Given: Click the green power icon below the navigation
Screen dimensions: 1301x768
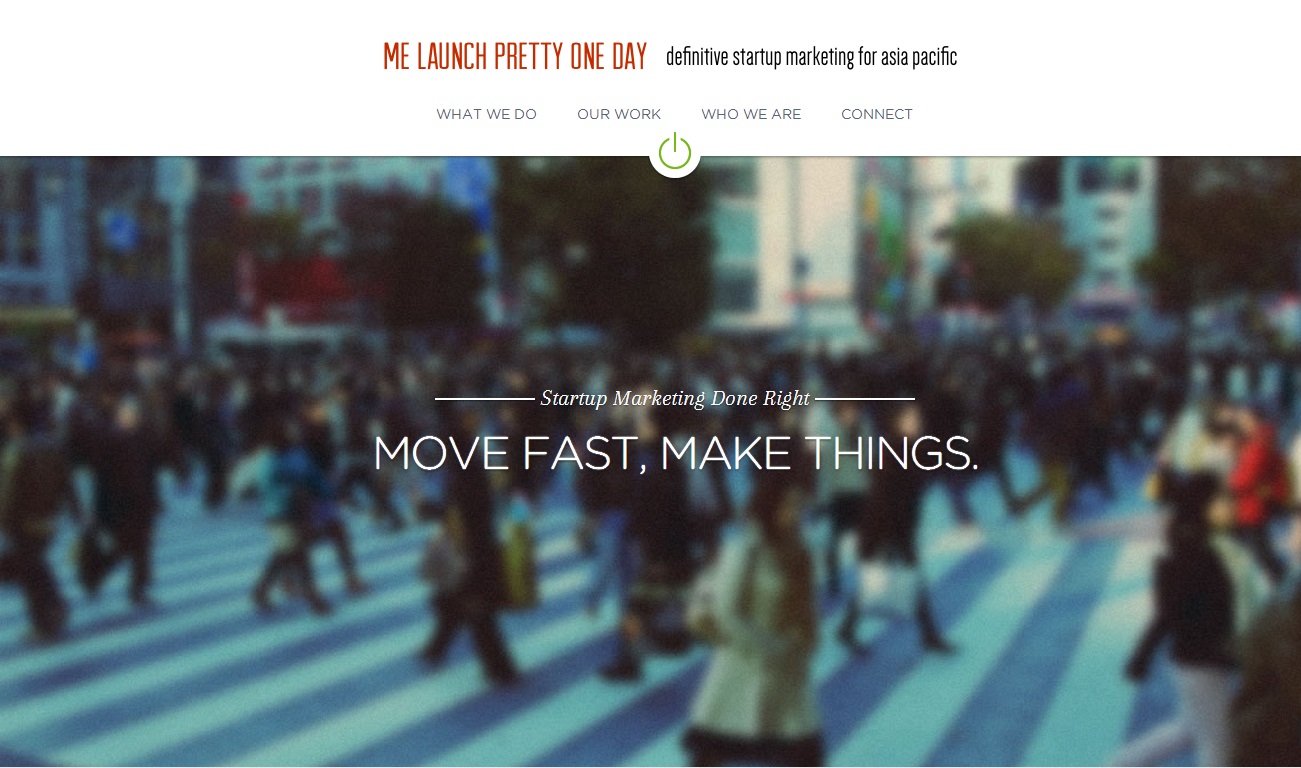Looking at the screenshot, I should [x=675, y=152].
